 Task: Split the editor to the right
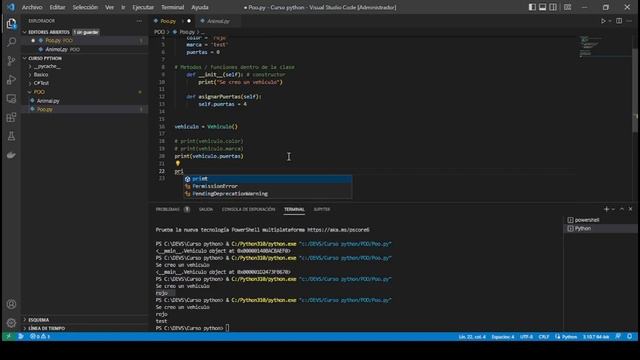pos(619,21)
